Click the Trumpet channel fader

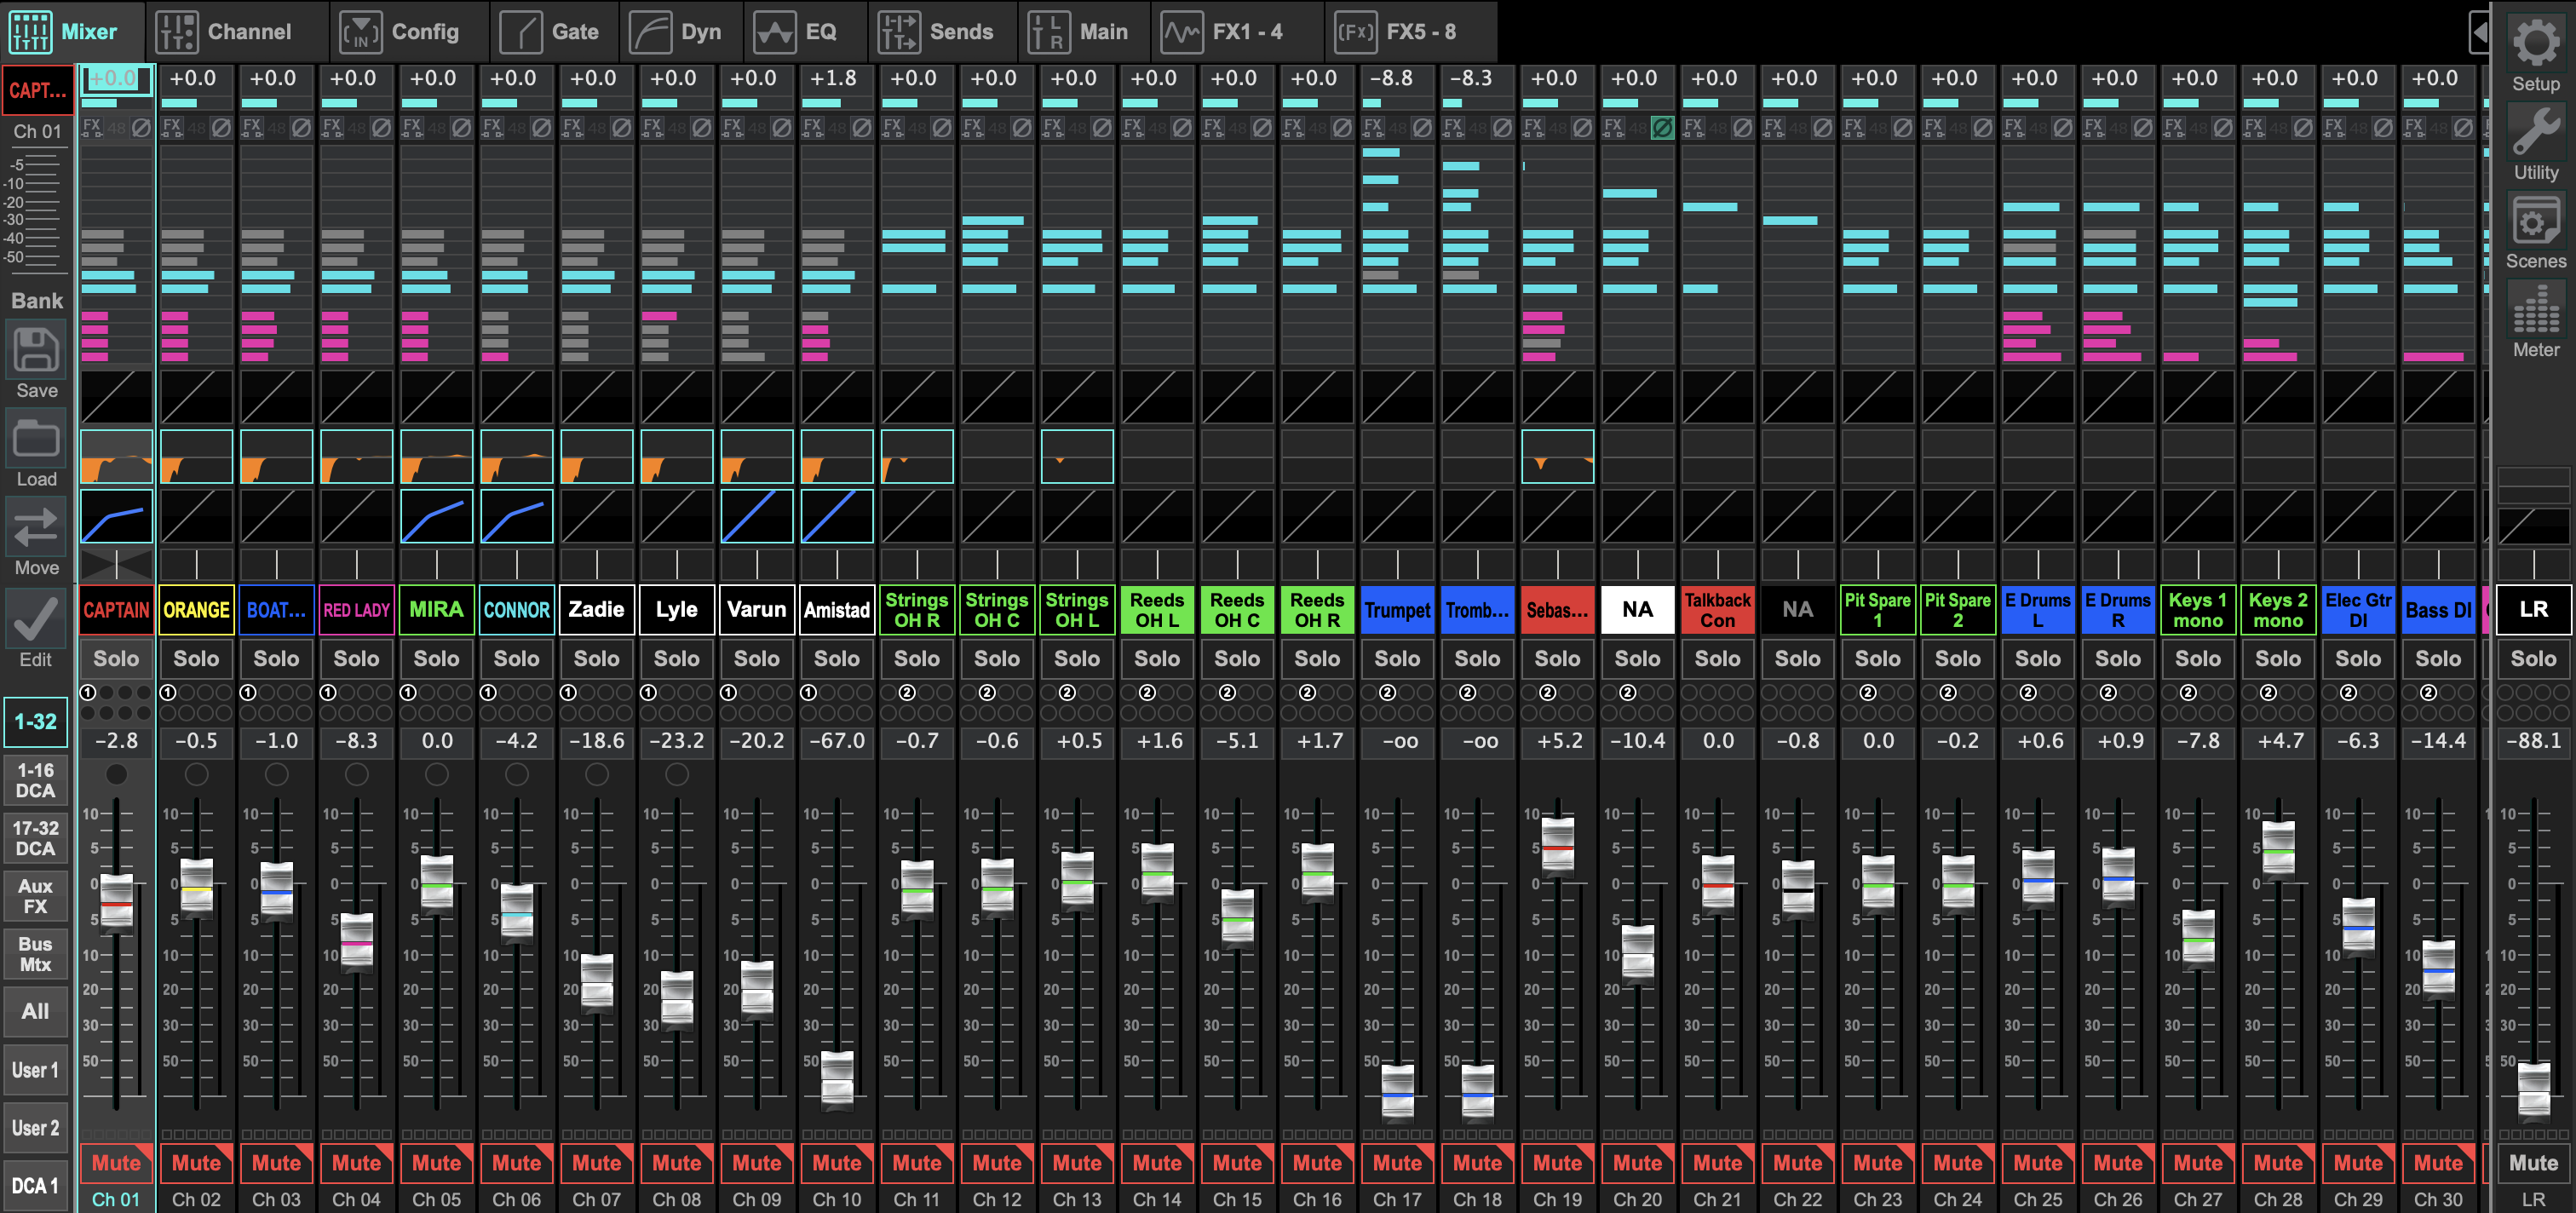point(1397,1095)
